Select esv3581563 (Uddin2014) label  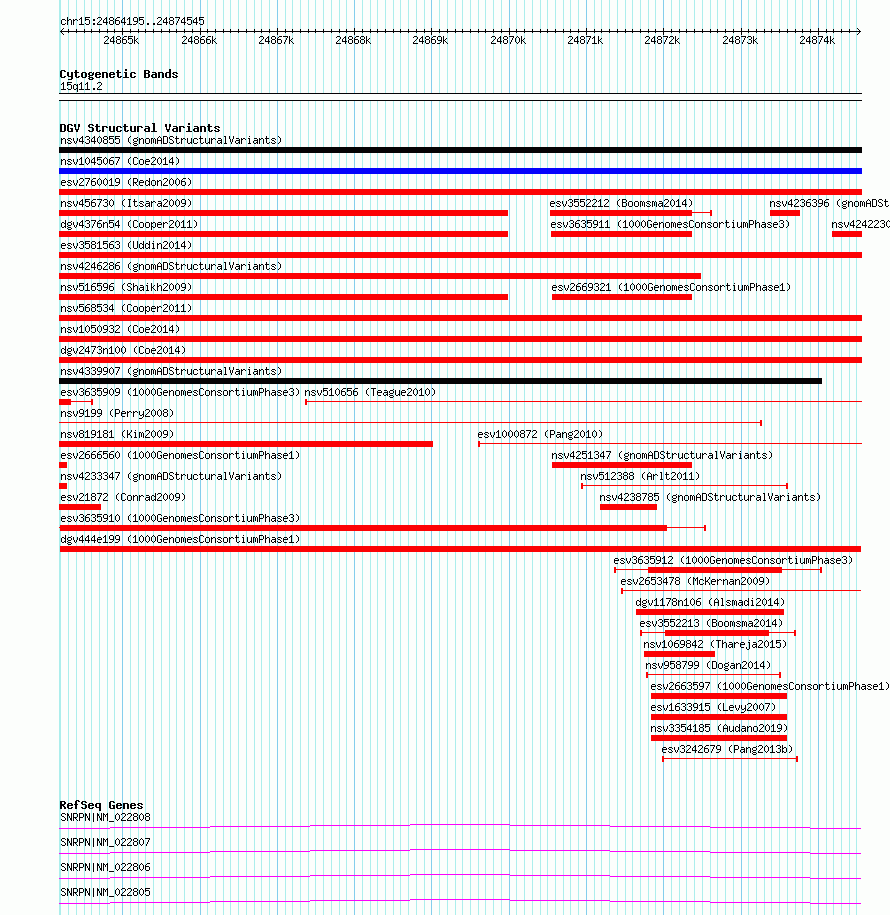point(126,245)
